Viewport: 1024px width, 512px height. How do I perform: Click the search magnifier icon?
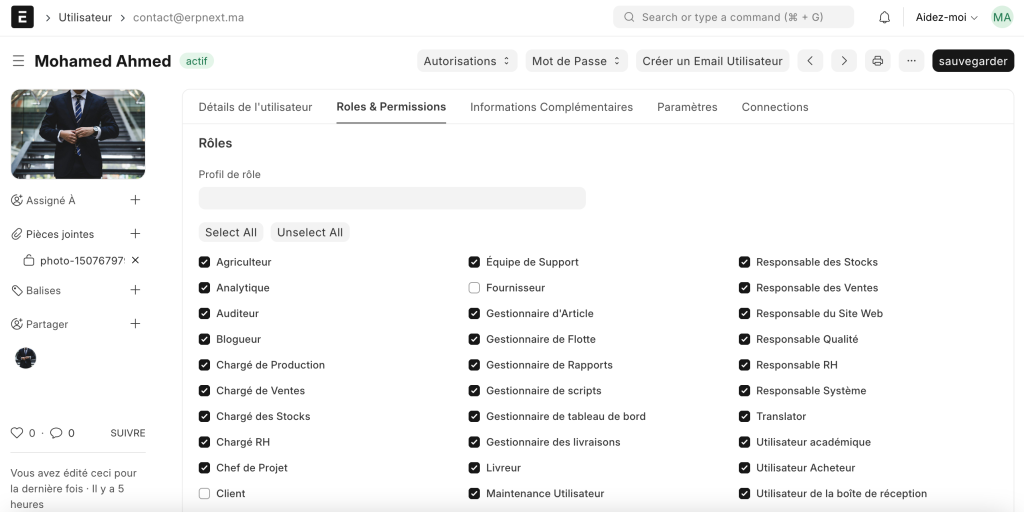[x=629, y=17]
